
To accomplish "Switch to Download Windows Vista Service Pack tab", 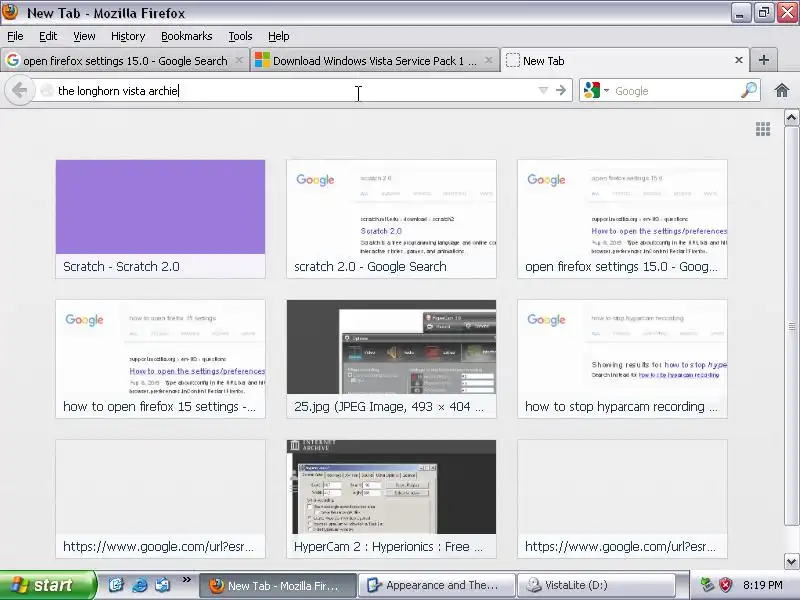I will pos(375,60).
